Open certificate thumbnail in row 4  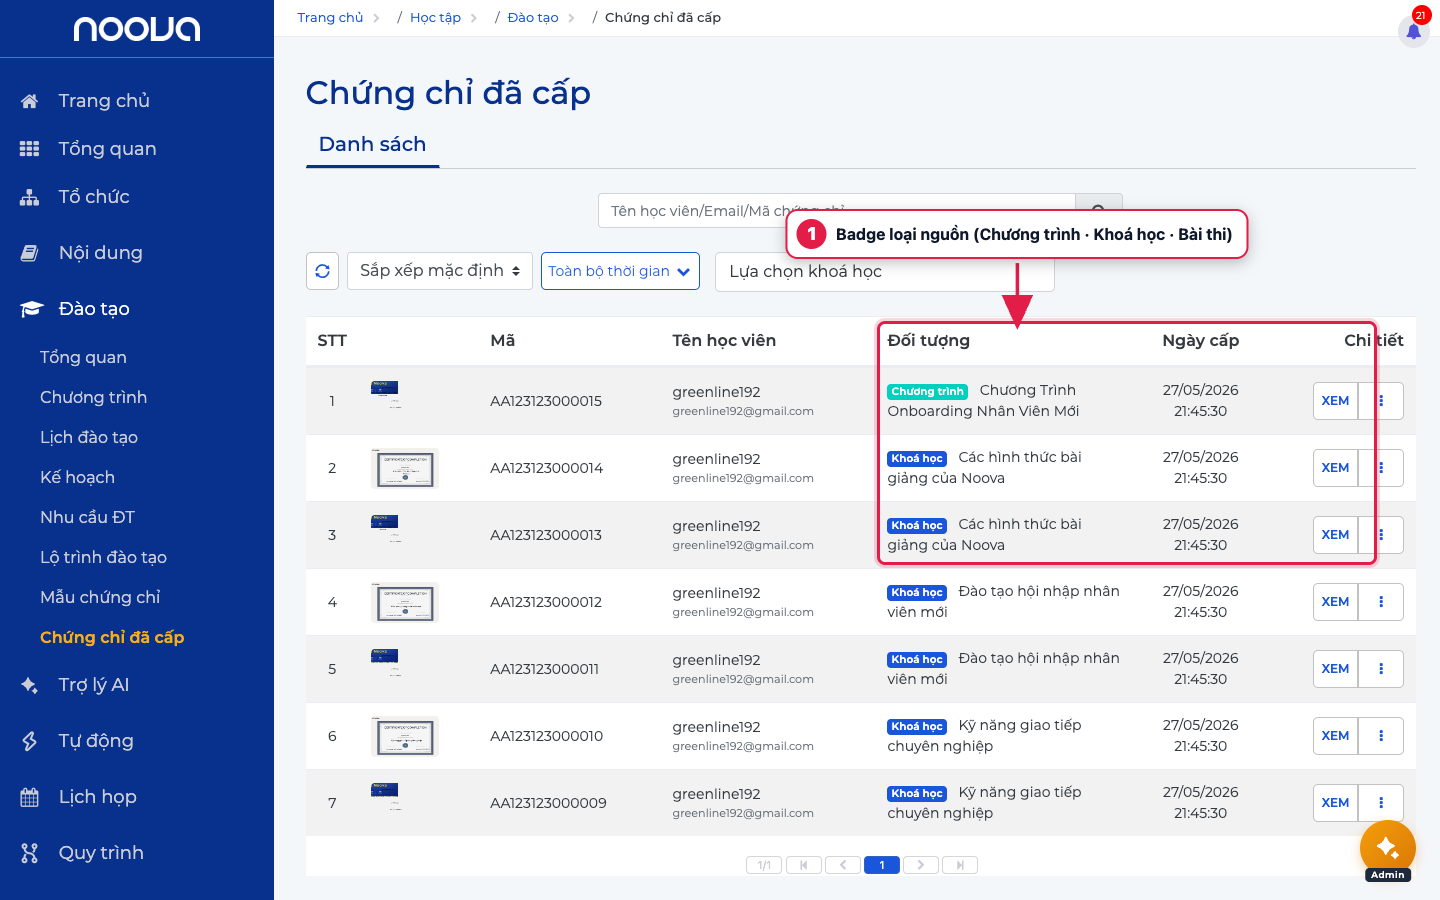pos(405,602)
